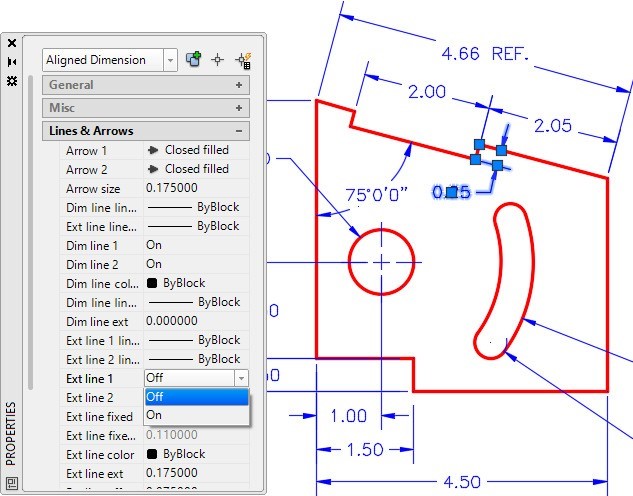The height and width of the screenshot is (496, 633).
Task: Click the Ext line color ByBlock swatch
Action: click(153, 454)
